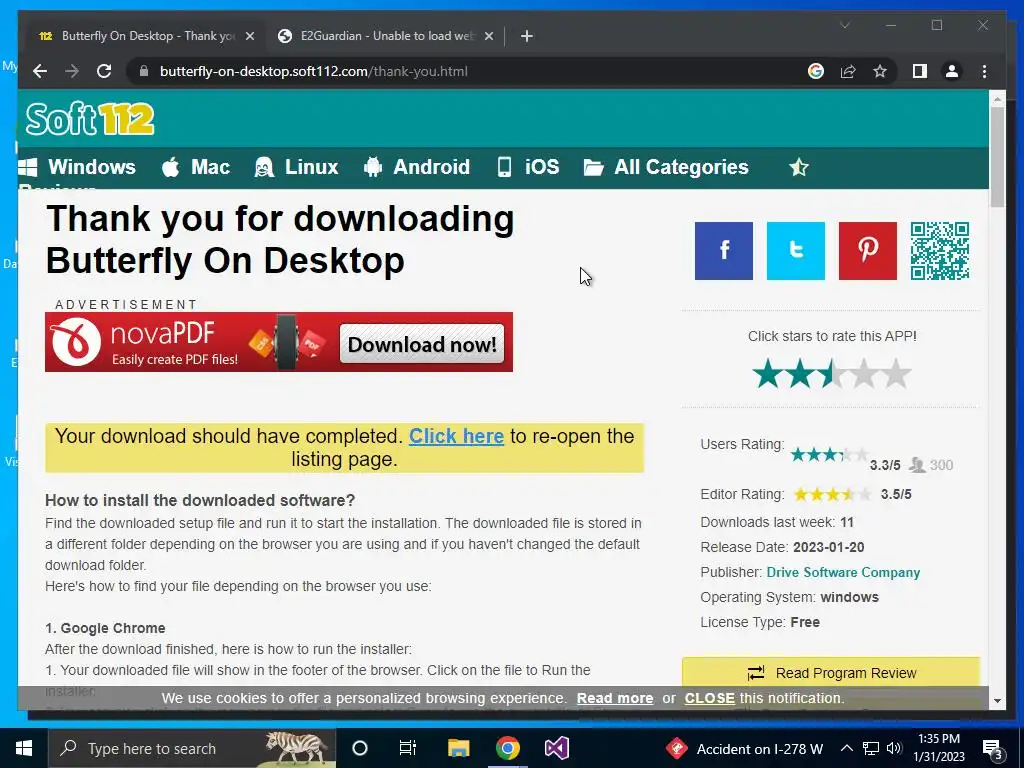Screen dimensions: 1024x768
Task: Open Task View
Action: [x=408, y=748]
